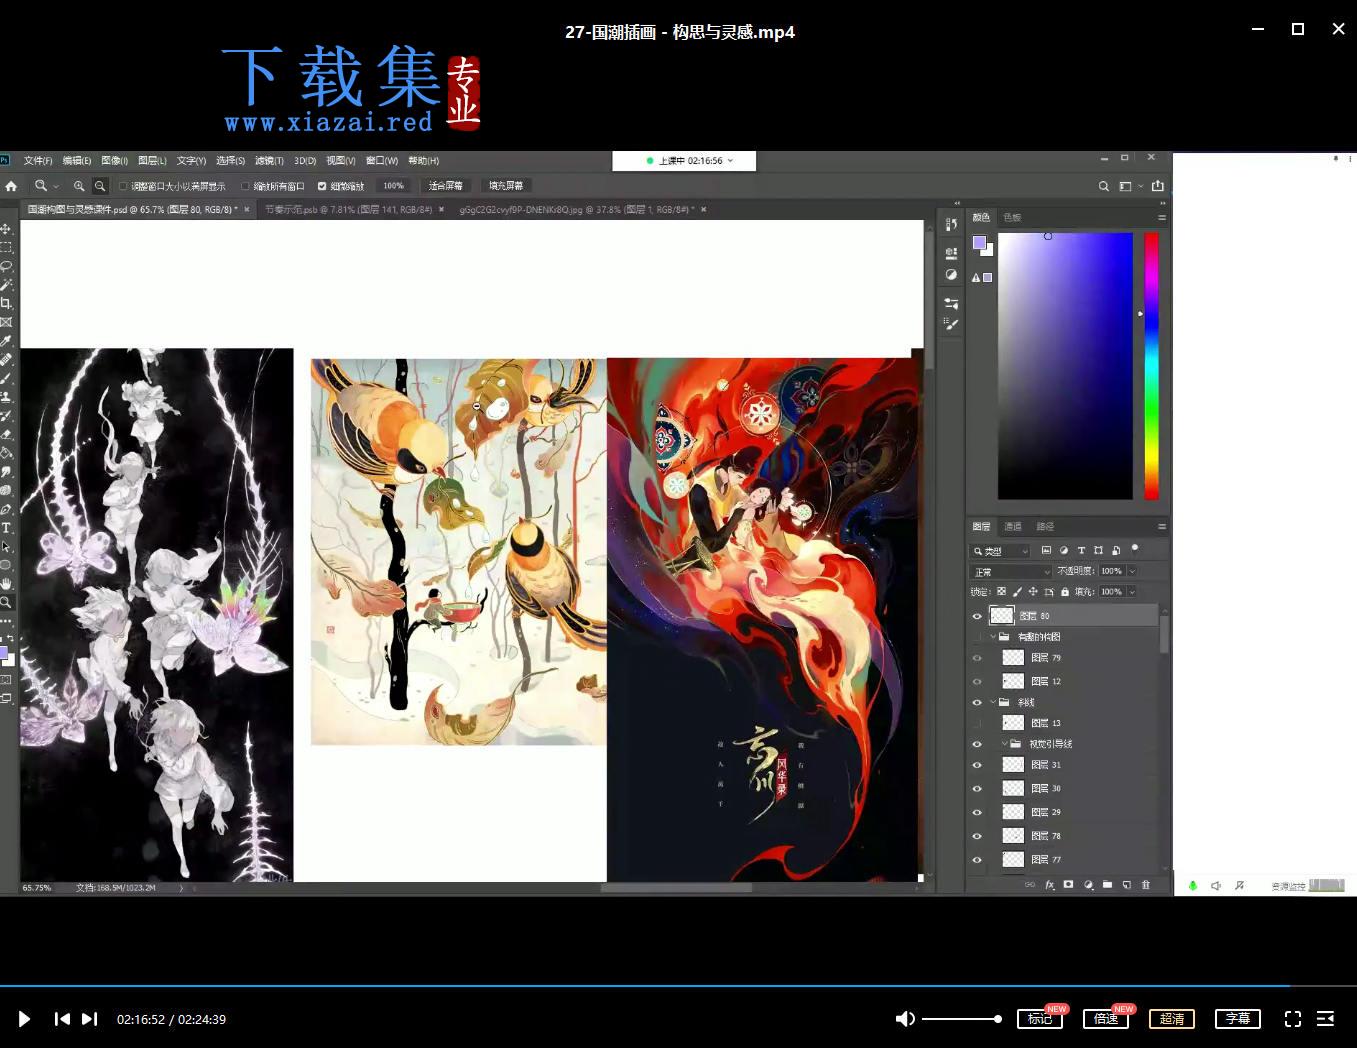Click the 字幕 subtitle button
This screenshot has height=1048, width=1357.
pos(1238,1018)
